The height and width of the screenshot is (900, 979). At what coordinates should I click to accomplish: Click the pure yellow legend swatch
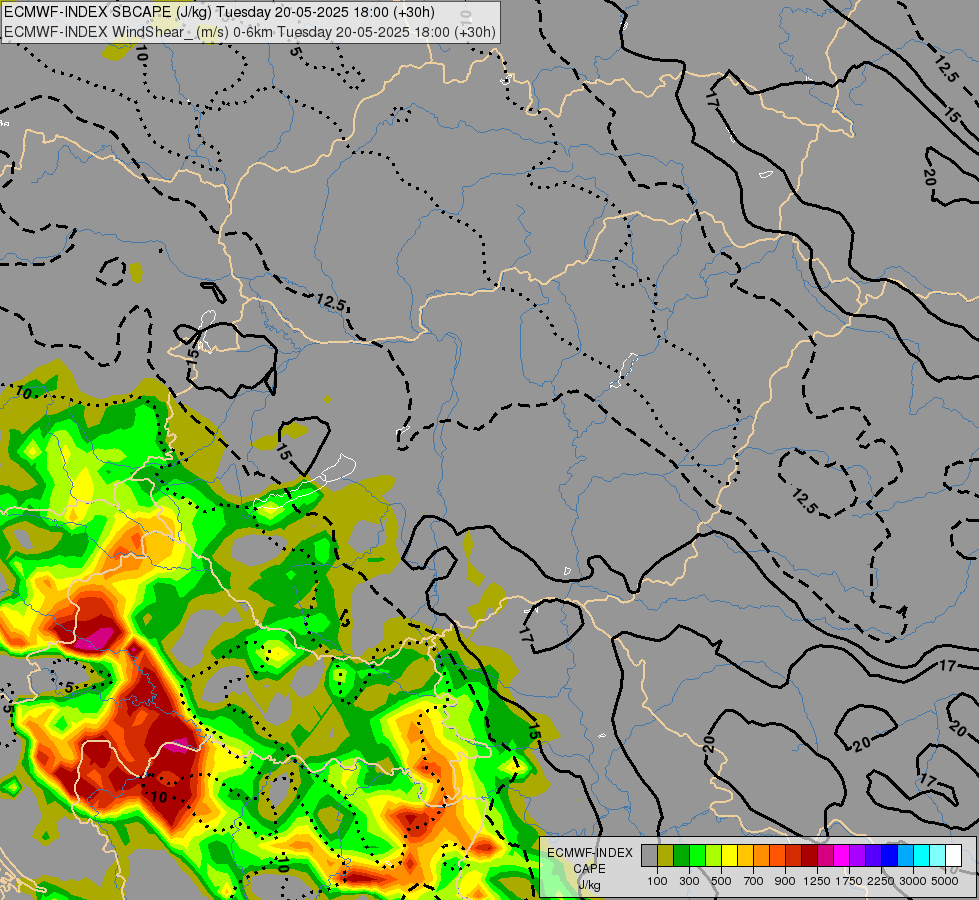click(x=730, y=855)
